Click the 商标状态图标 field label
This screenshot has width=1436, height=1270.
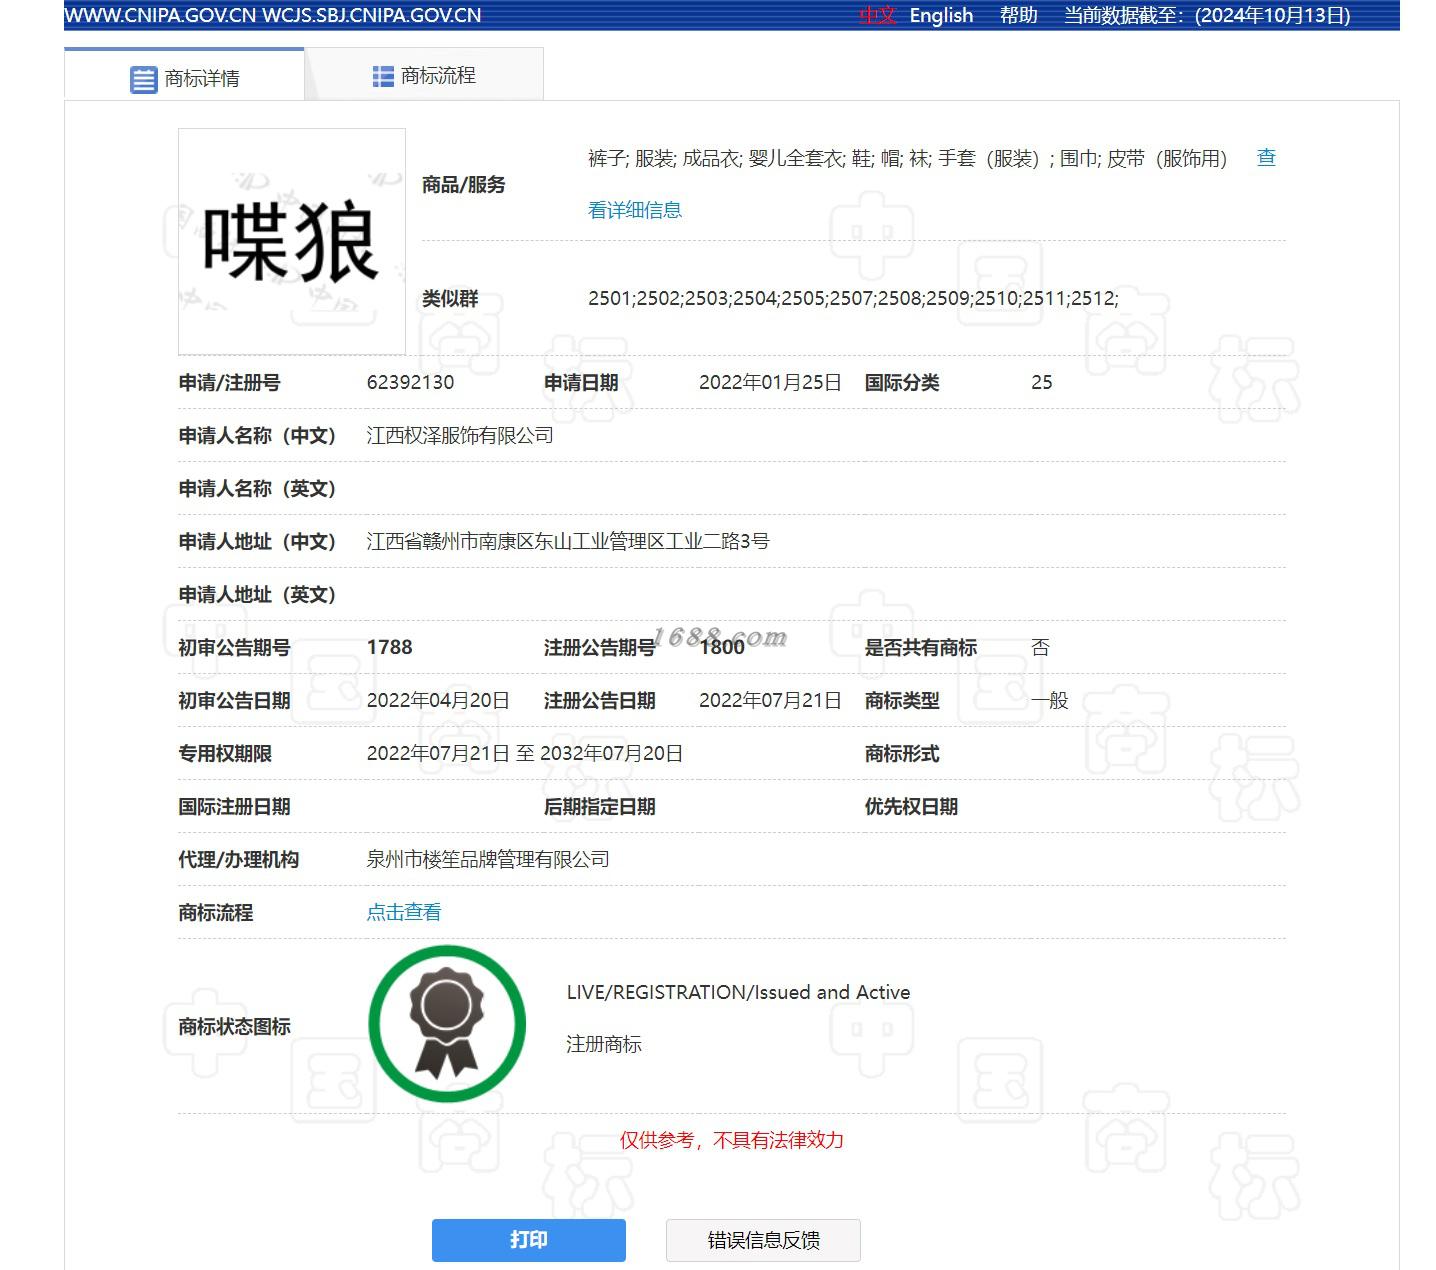234,1026
